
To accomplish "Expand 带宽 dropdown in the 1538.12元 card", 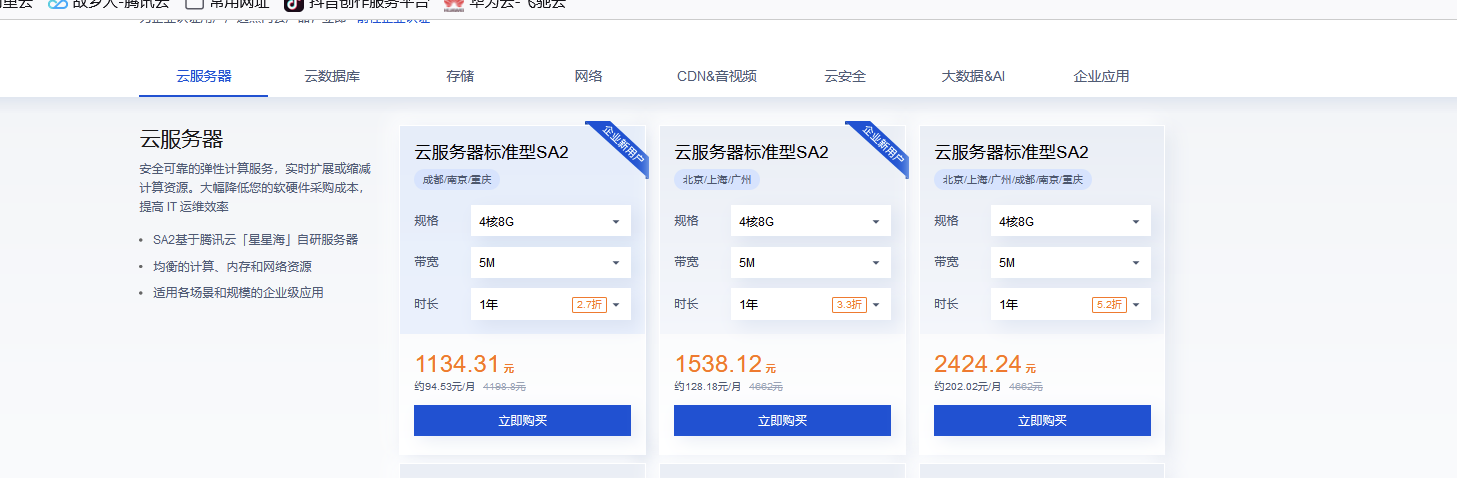I will [810, 263].
